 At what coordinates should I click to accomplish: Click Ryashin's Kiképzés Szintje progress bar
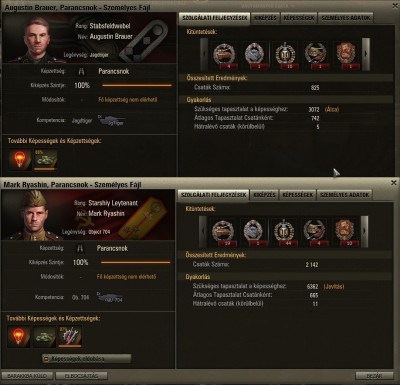[x=136, y=262]
